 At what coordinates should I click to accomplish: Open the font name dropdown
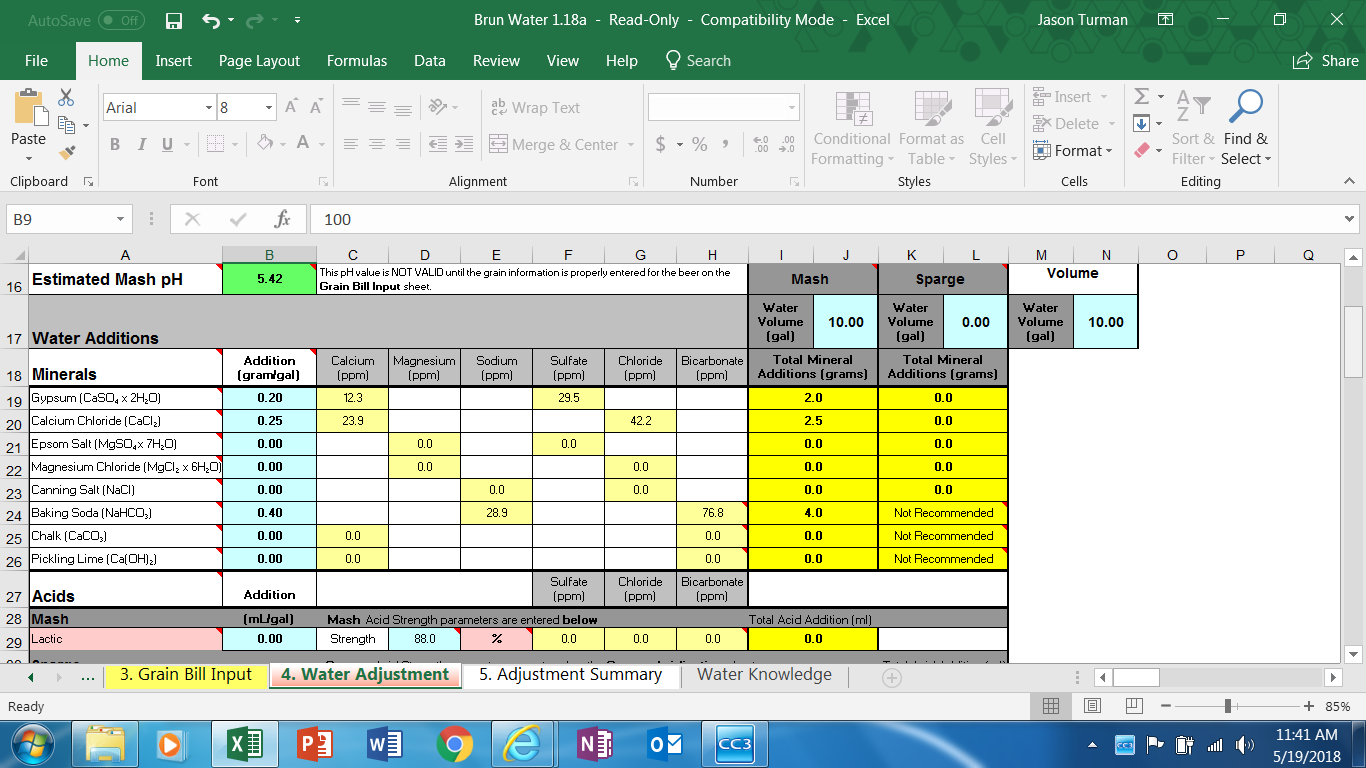click(209, 108)
